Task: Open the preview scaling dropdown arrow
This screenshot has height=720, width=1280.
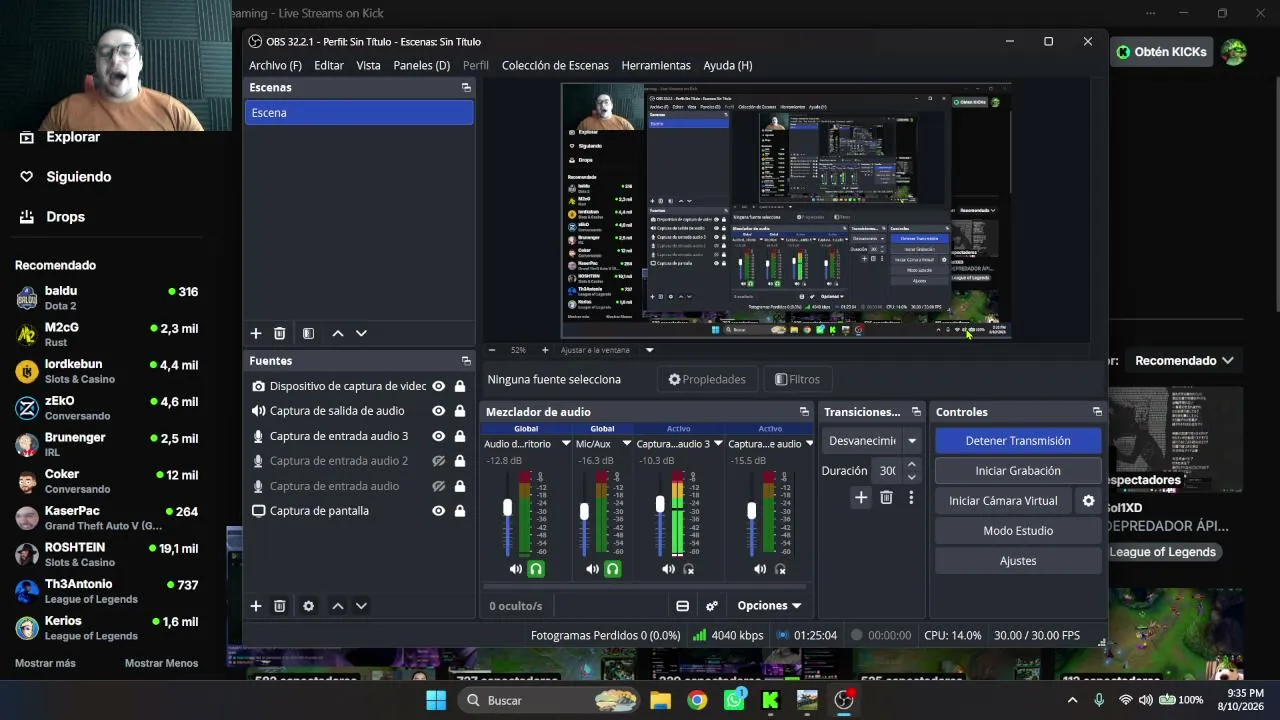Action: point(649,350)
